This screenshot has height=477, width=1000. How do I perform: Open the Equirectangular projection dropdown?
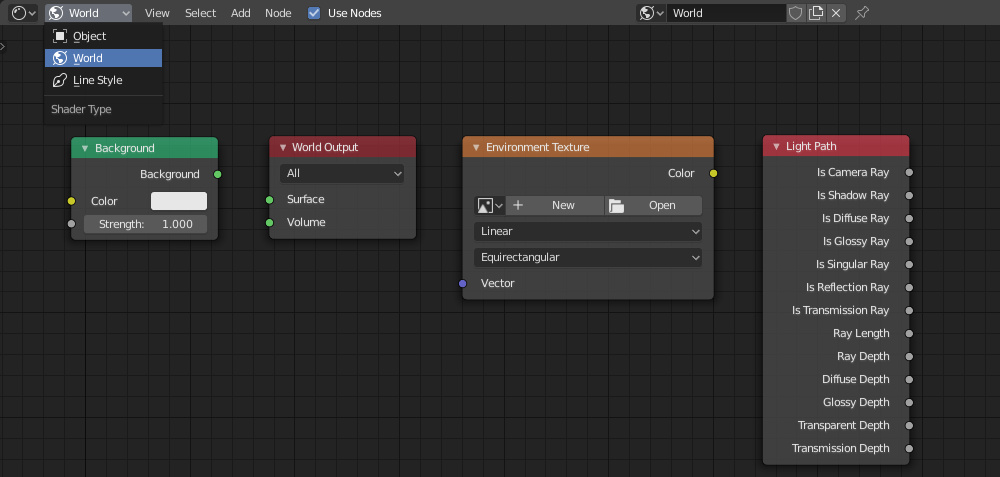(x=588, y=258)
